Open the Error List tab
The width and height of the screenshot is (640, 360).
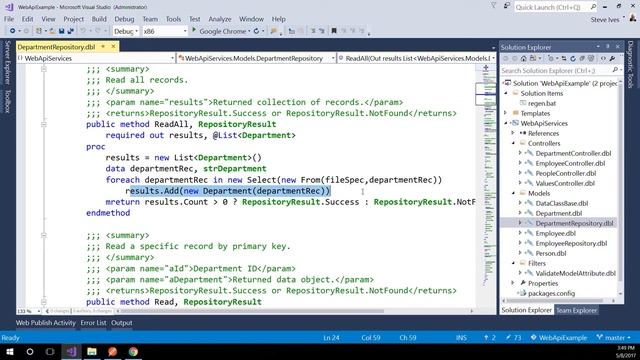[93, 322]
